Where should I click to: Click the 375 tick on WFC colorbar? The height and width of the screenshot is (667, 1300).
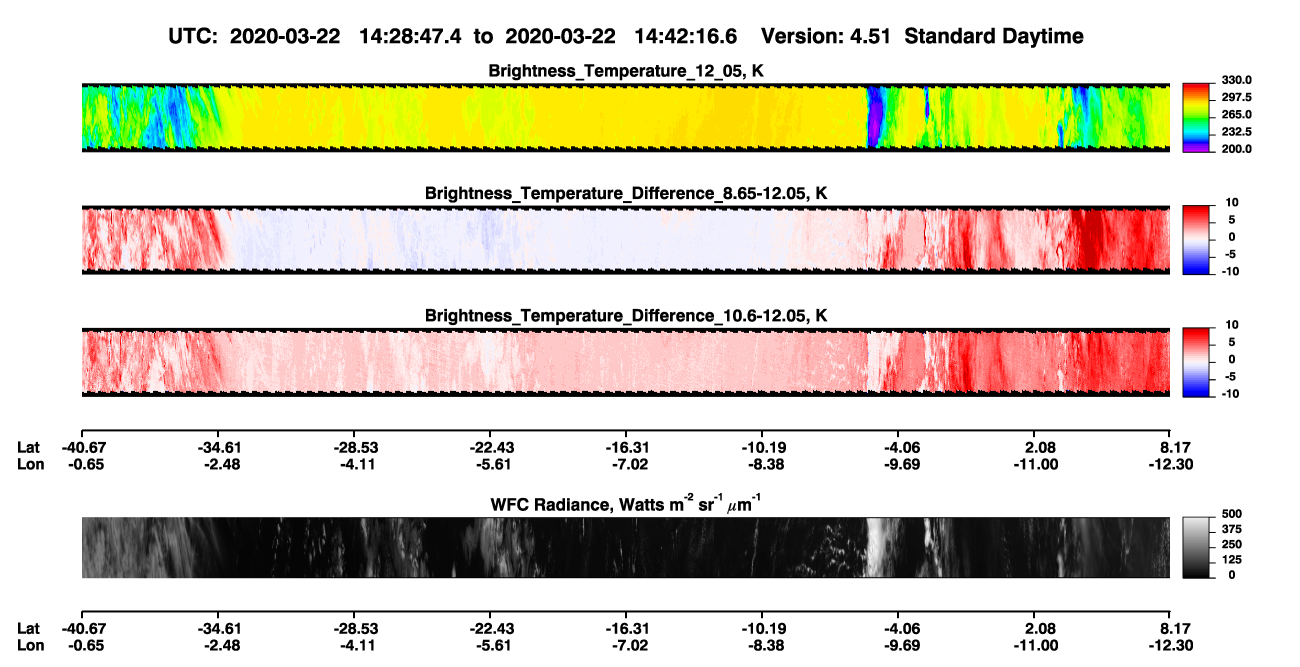pos(1232,530)
